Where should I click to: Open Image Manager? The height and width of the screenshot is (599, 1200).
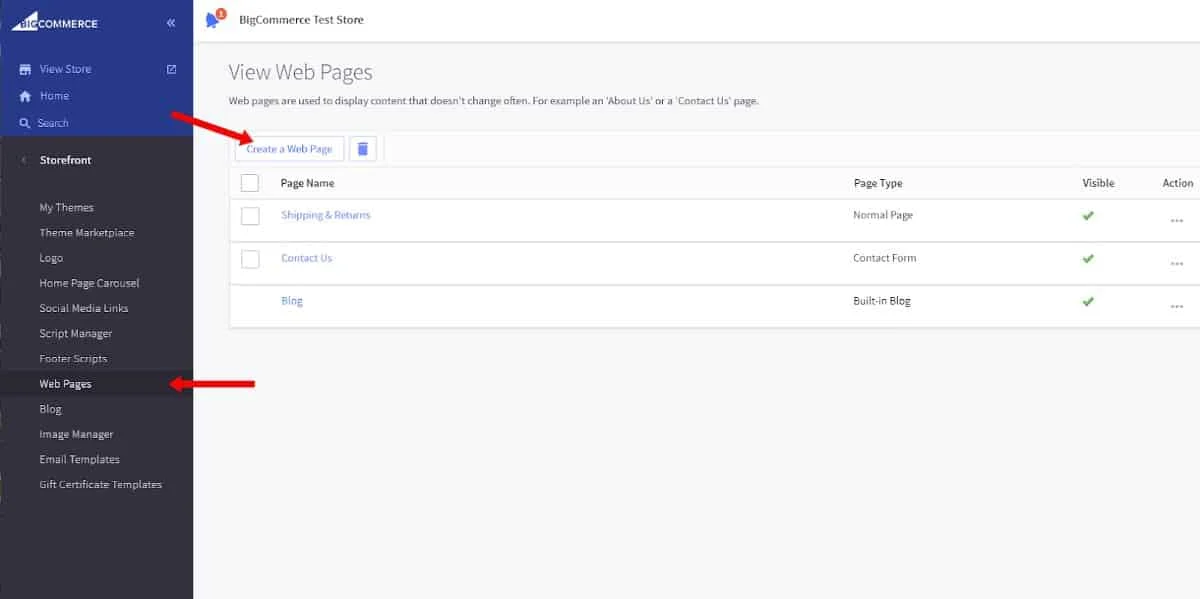coord(76,434)
